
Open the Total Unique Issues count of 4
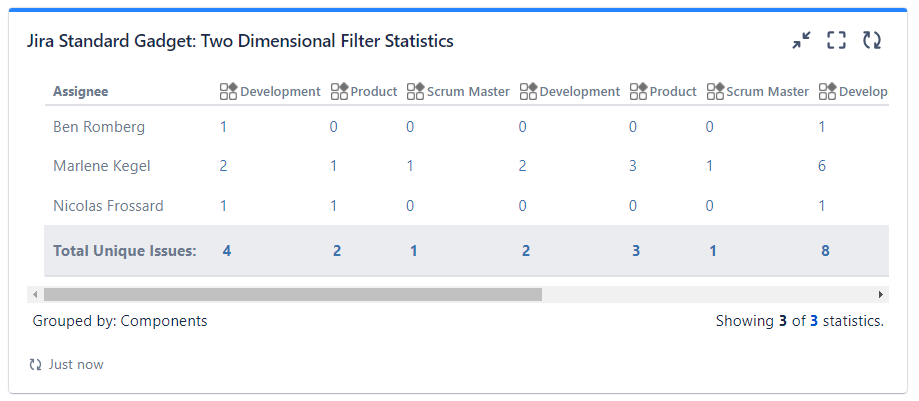pyautogui.click(x=227, y=251)
